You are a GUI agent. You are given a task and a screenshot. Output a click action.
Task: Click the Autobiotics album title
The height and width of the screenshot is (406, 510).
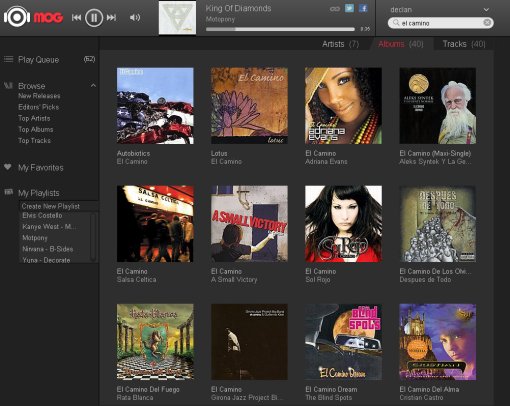tap(133, 154)
